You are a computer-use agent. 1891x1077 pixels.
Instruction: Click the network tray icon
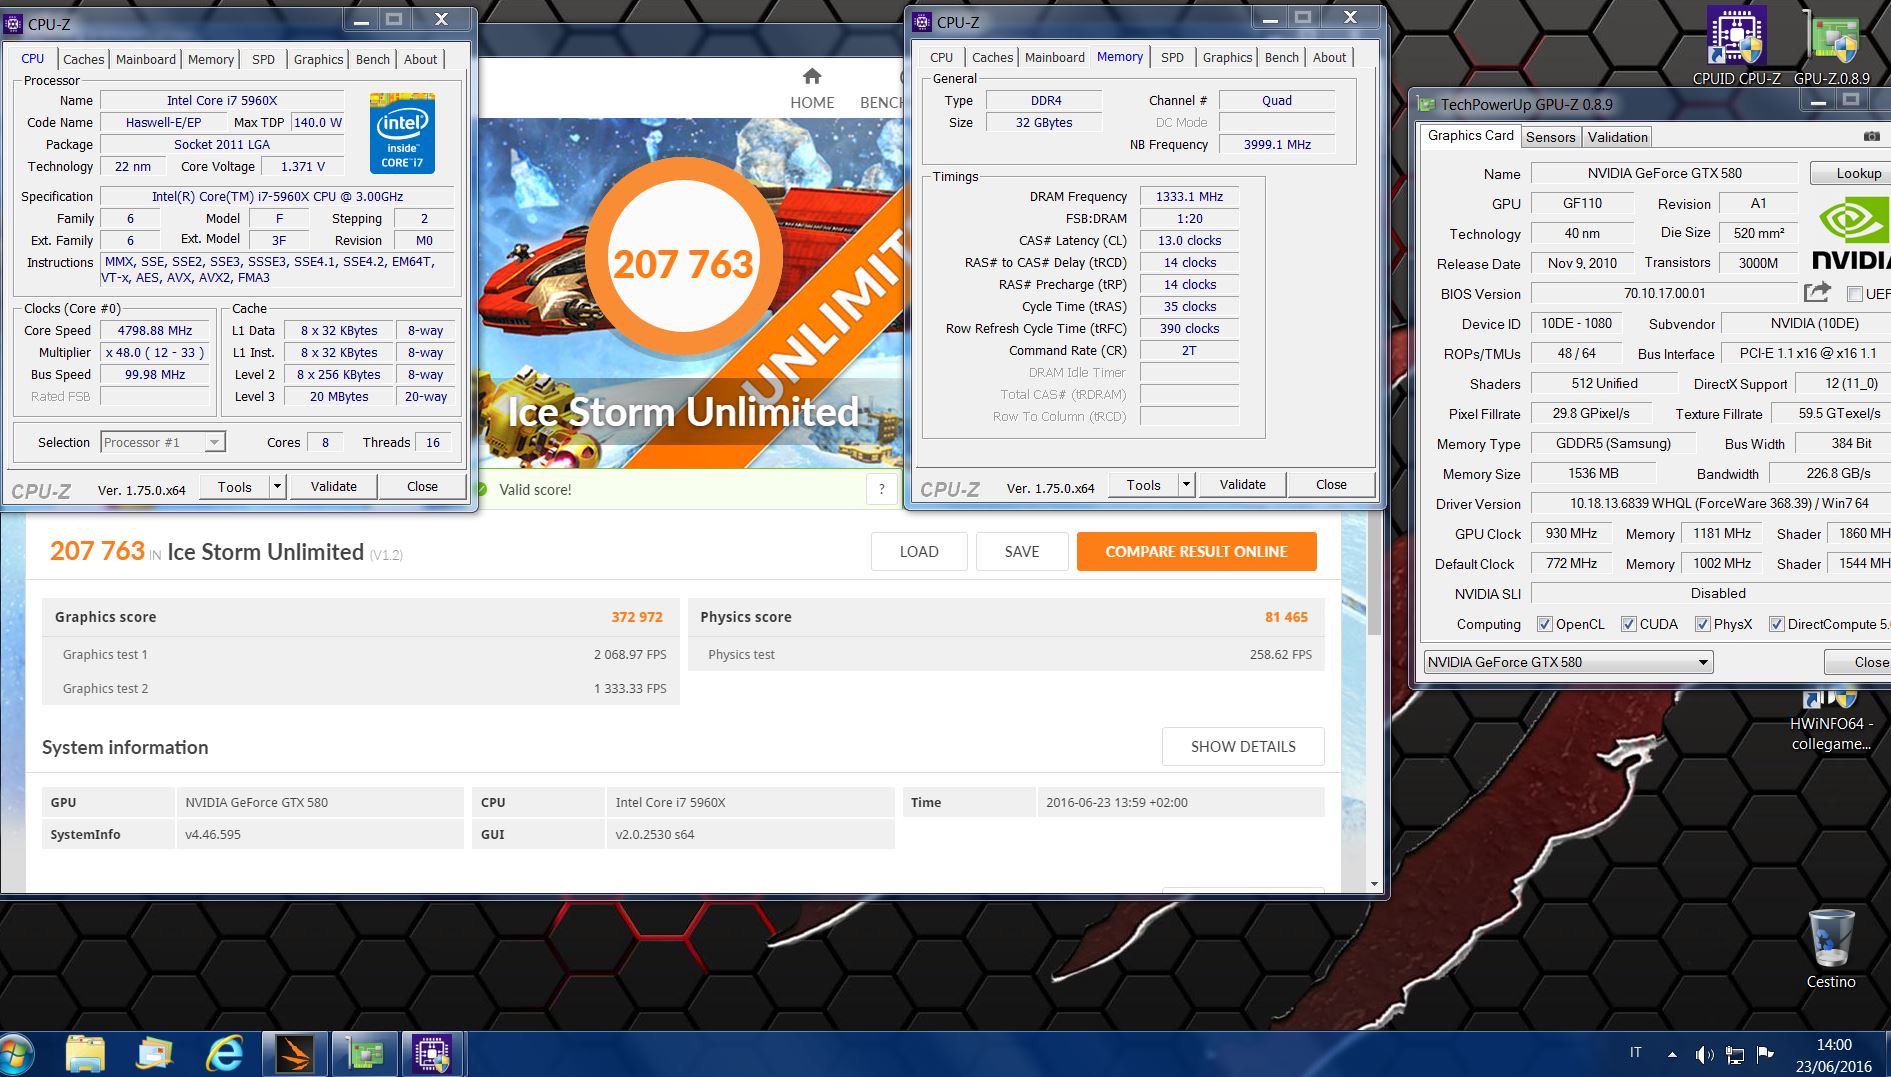(x=1735, y=1054)
